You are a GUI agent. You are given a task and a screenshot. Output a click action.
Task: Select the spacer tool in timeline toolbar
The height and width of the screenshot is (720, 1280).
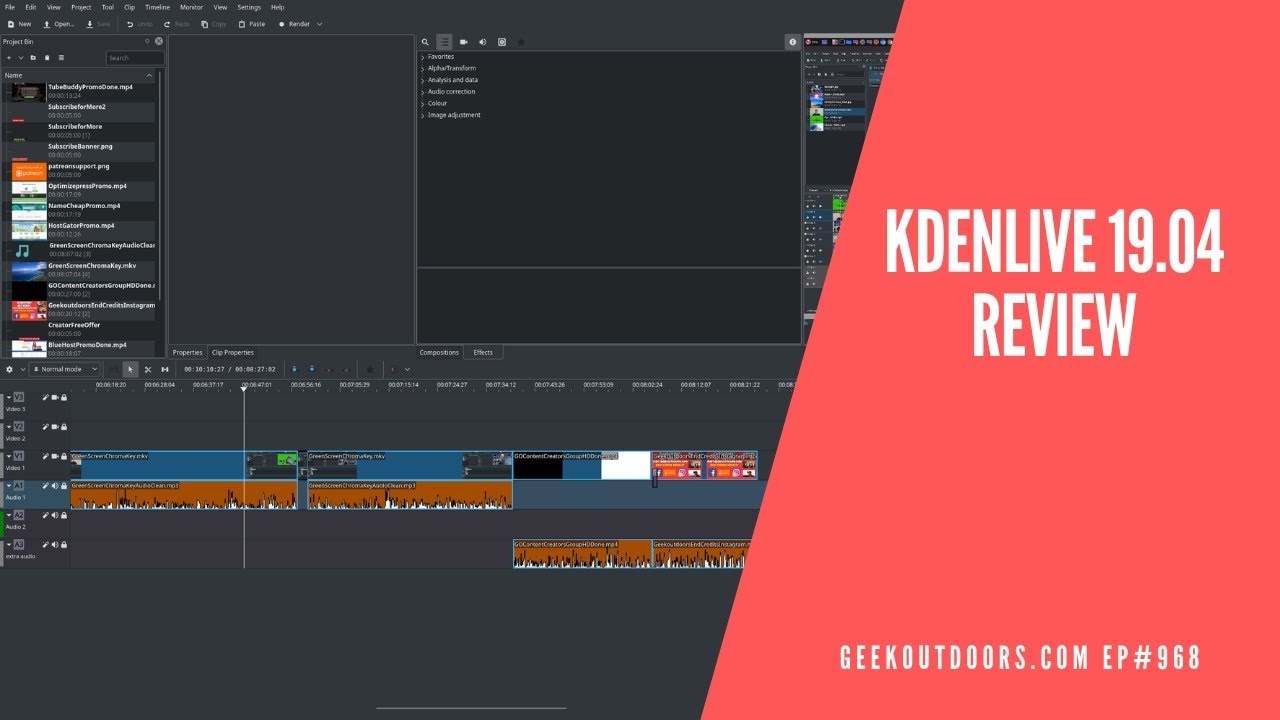165,369
